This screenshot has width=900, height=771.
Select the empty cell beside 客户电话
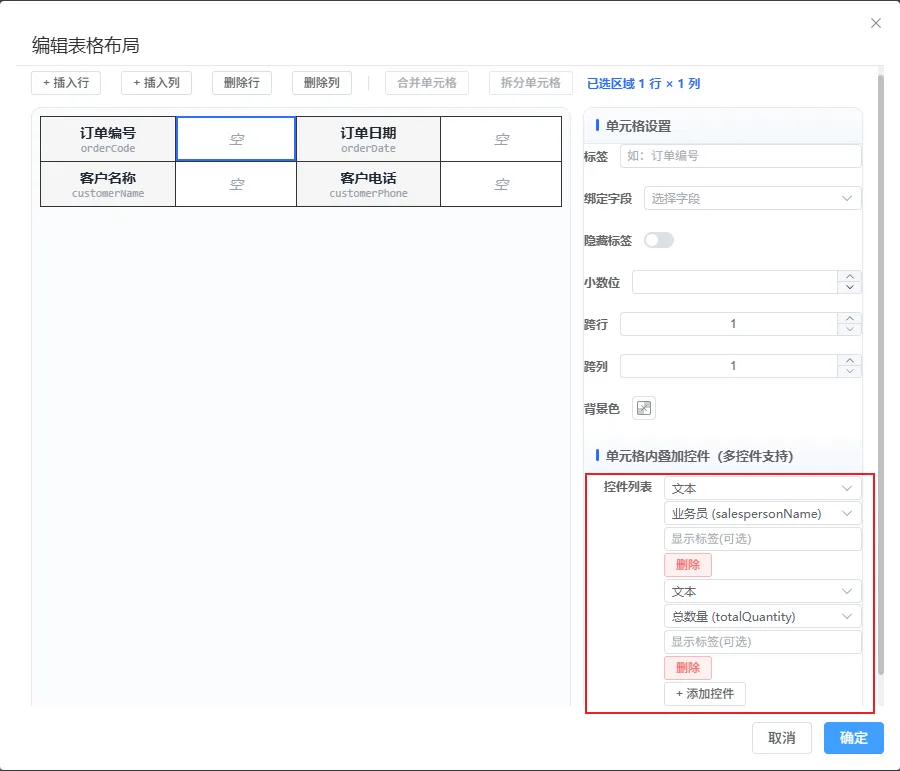501,184
